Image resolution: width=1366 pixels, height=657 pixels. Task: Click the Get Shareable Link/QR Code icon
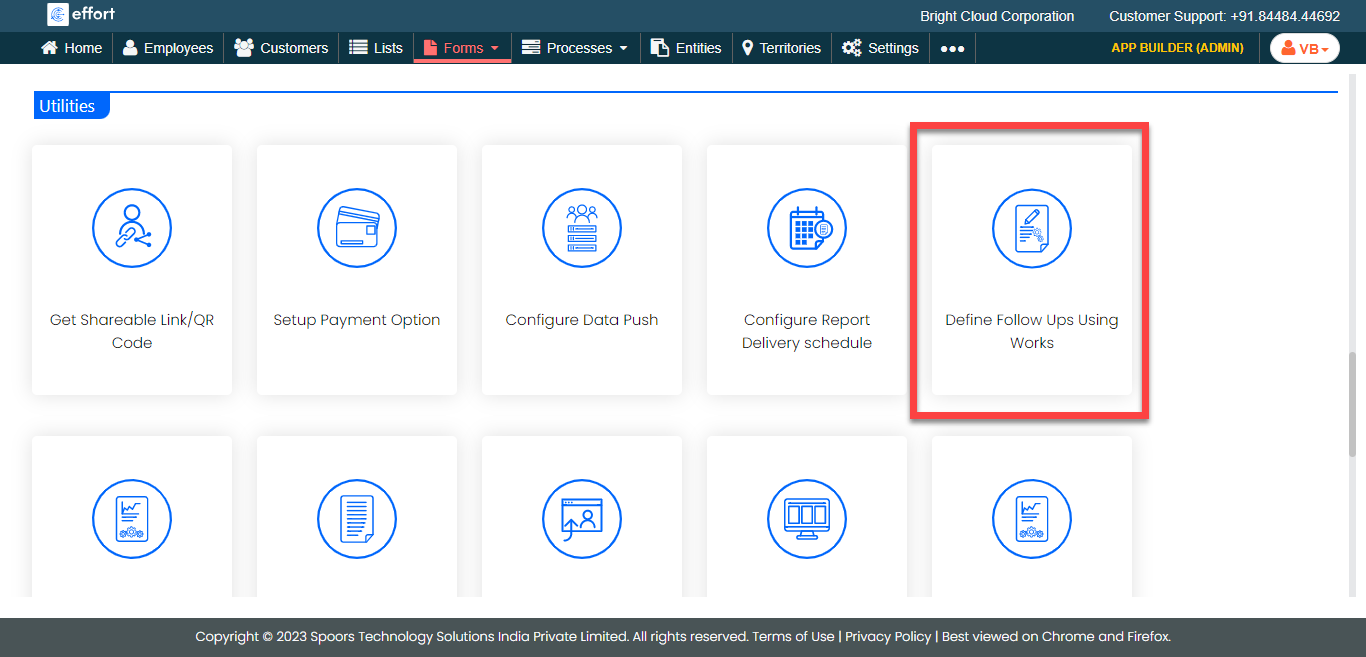click(132, 228)
